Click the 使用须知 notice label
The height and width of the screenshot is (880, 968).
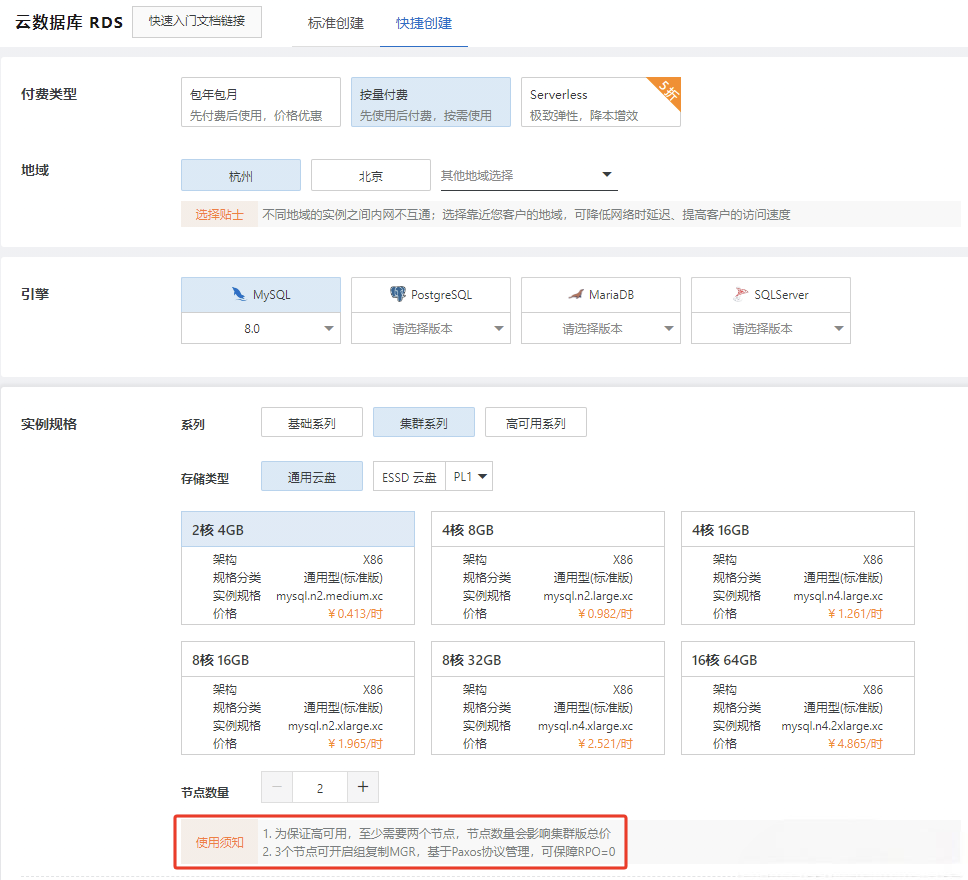pos(219,842)
